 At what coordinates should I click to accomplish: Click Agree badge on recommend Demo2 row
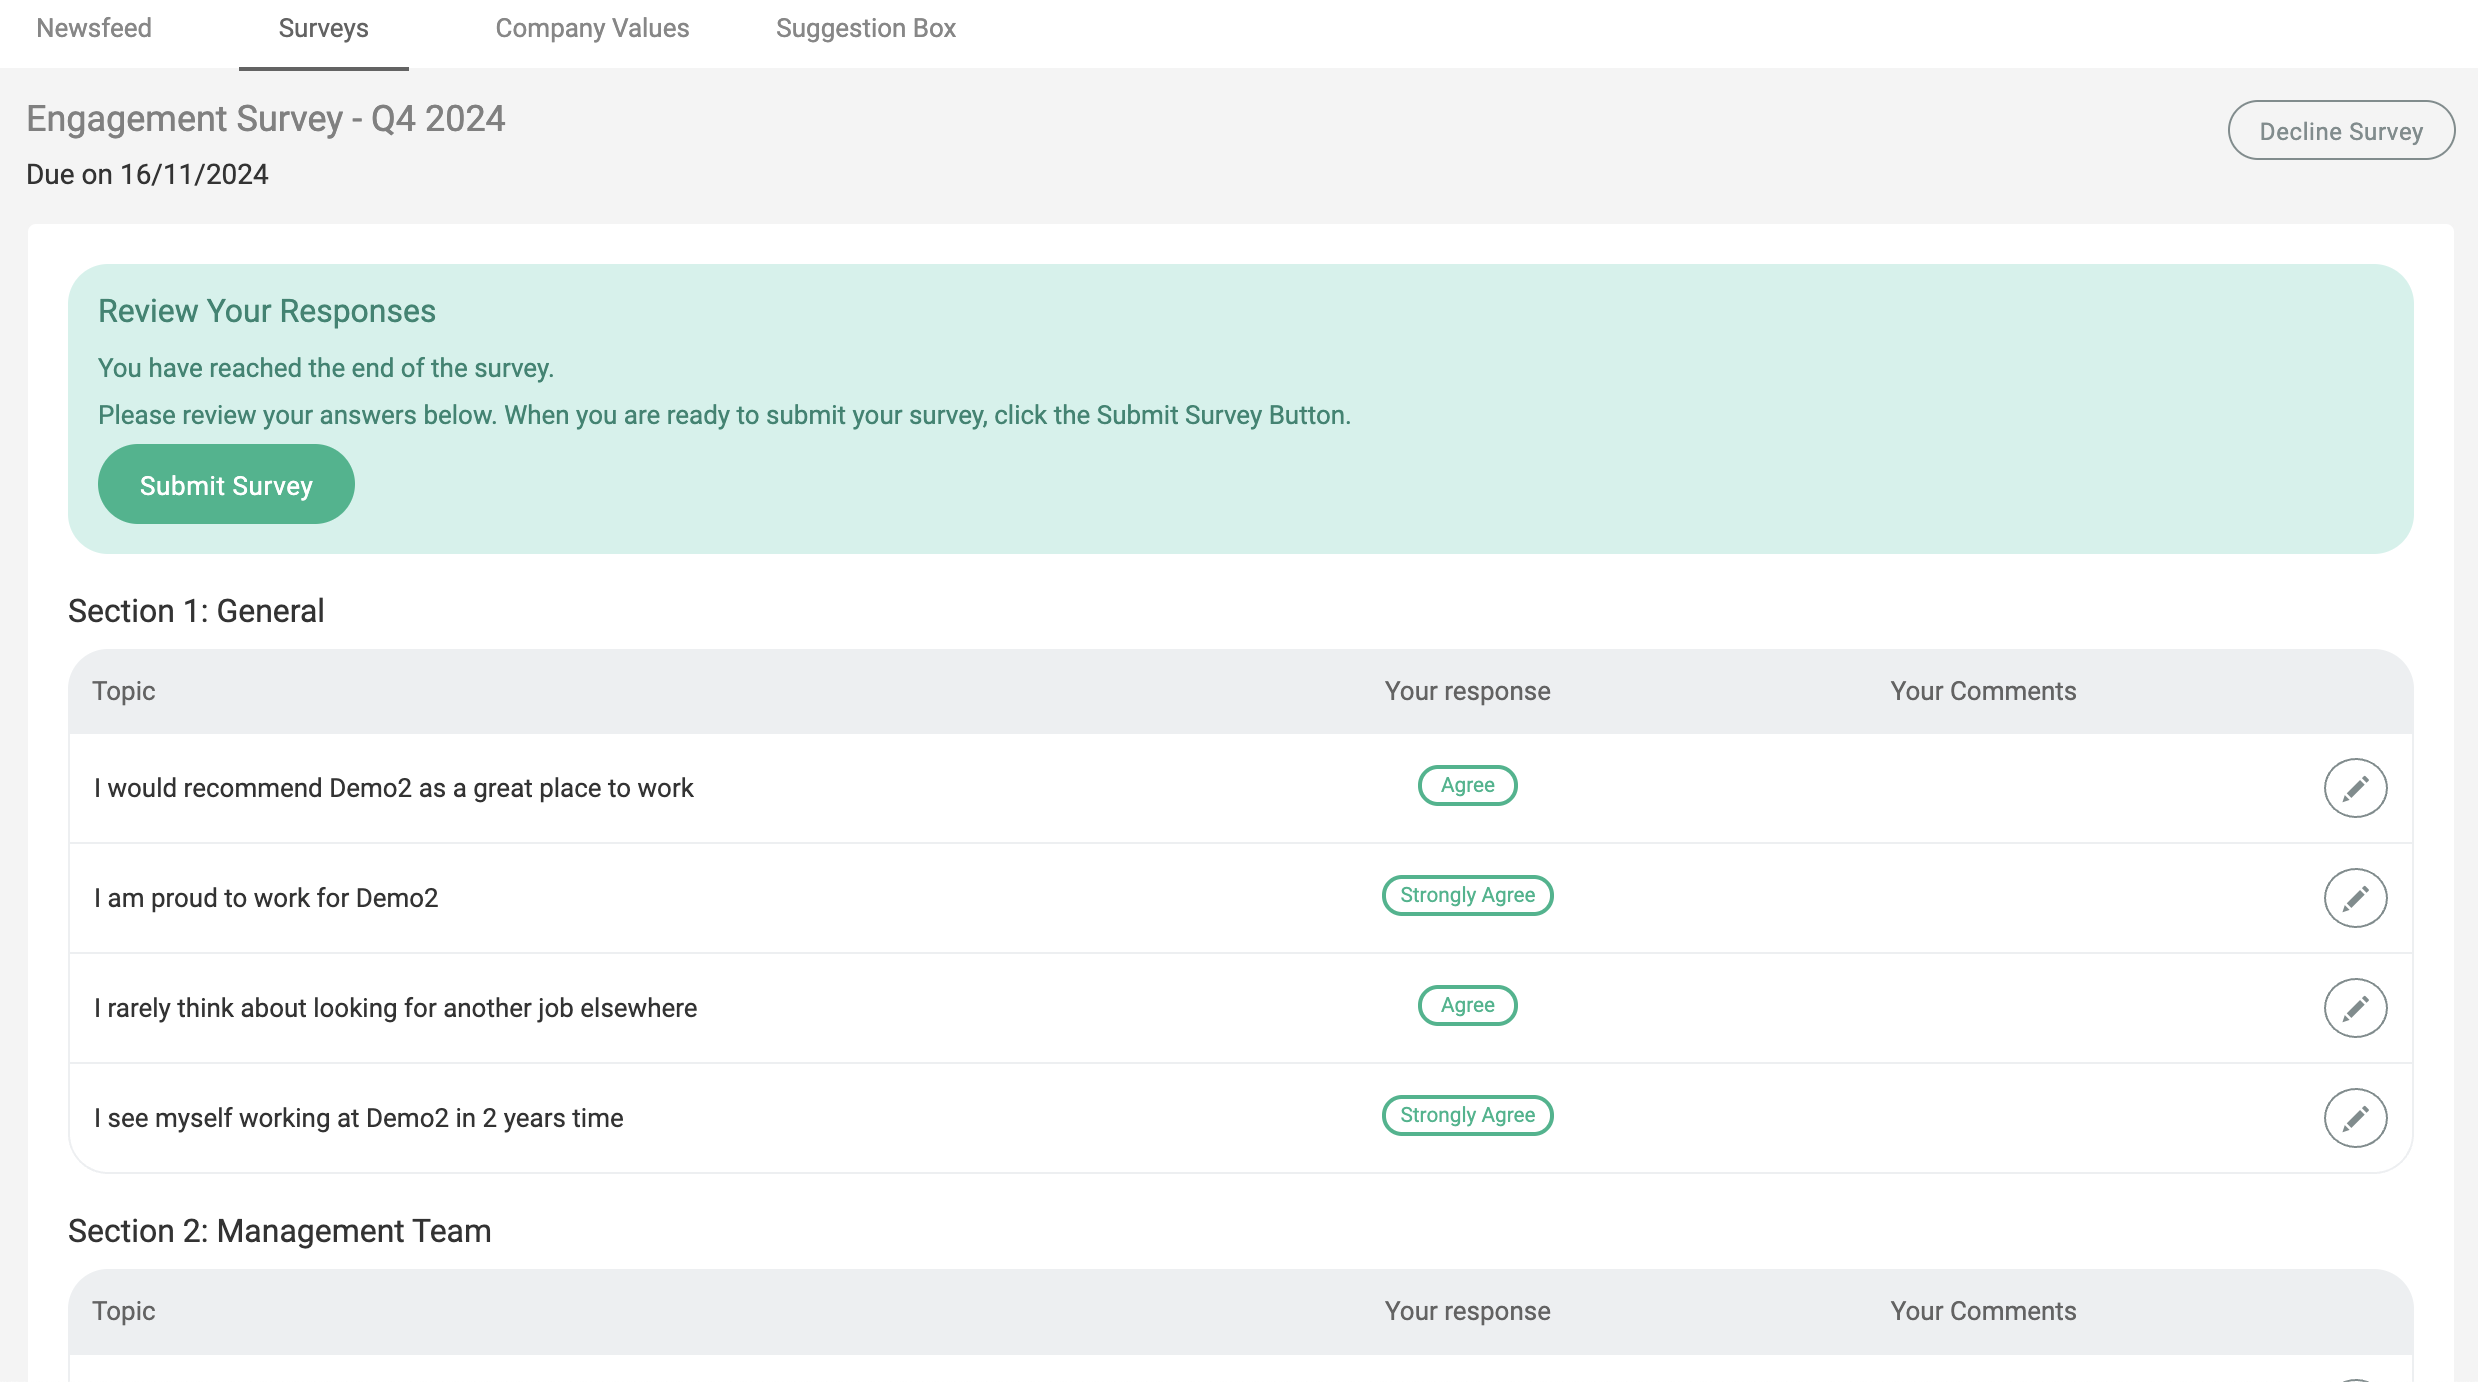click(1467, 786)
